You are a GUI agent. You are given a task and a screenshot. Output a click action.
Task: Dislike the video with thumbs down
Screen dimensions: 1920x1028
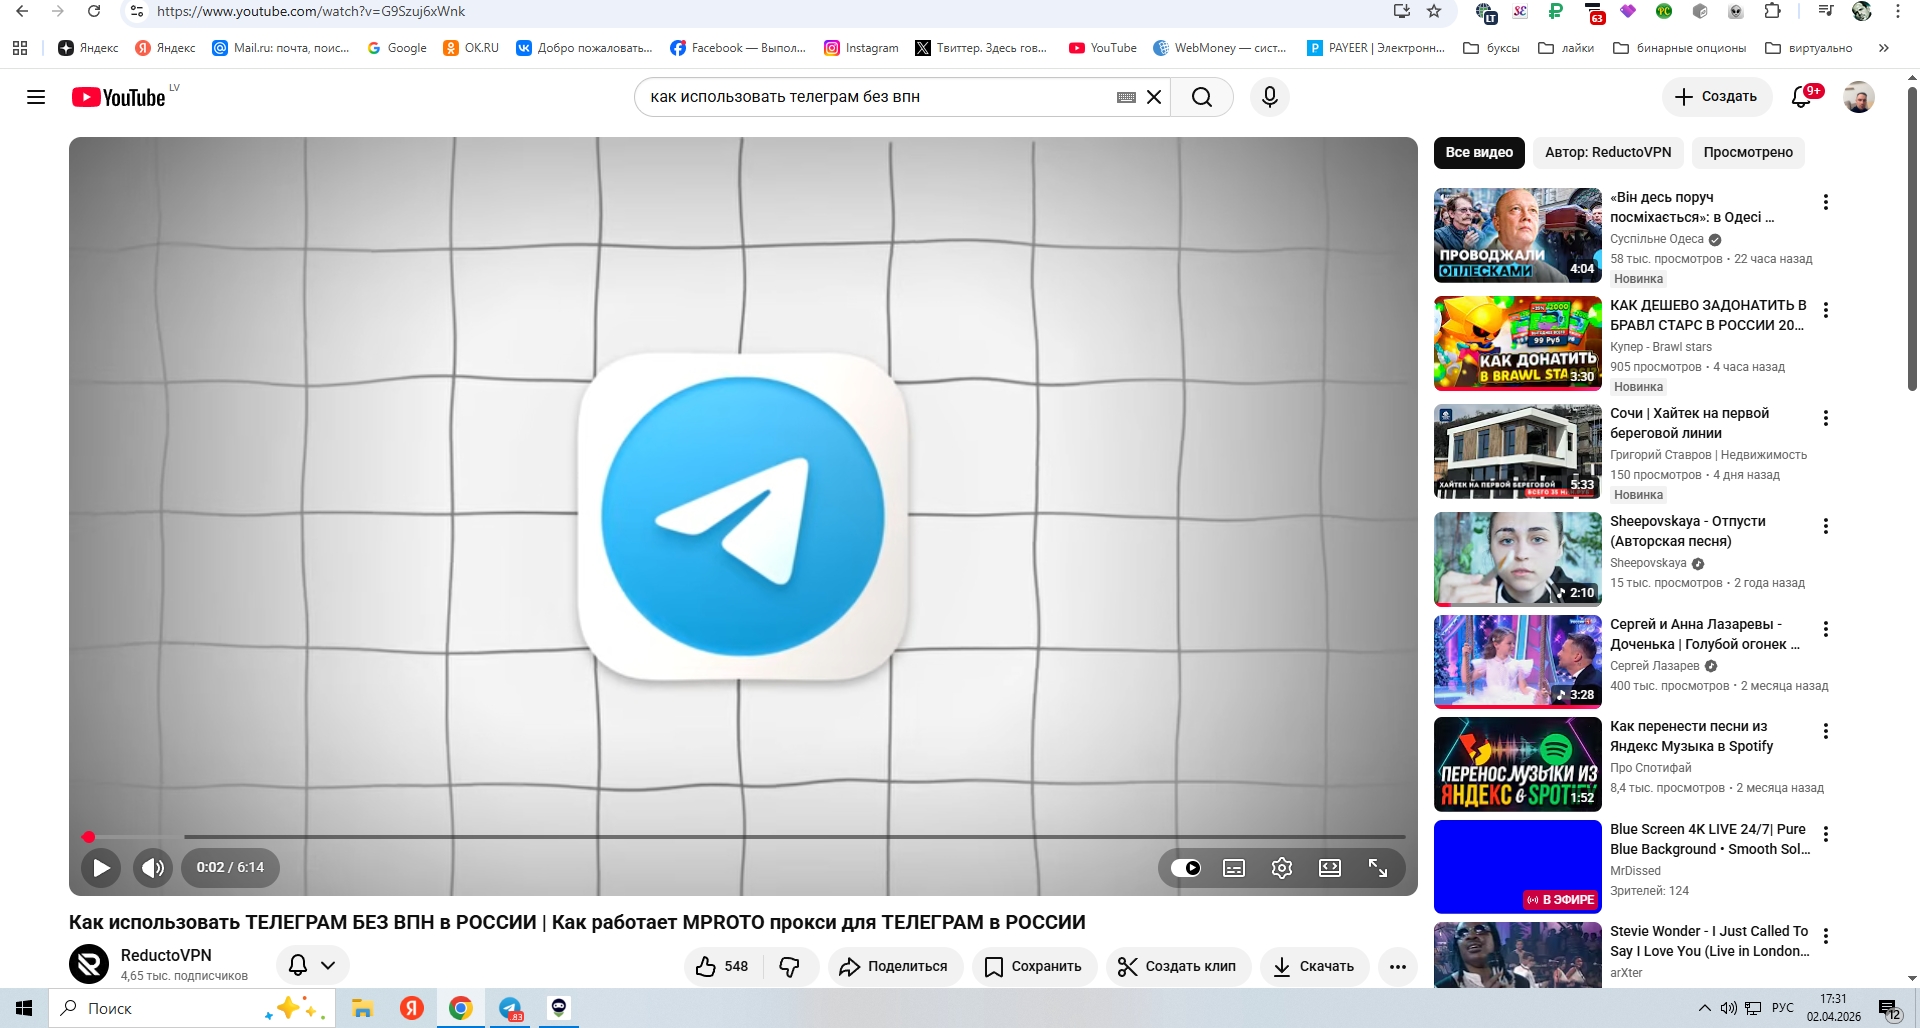(790, 966)
